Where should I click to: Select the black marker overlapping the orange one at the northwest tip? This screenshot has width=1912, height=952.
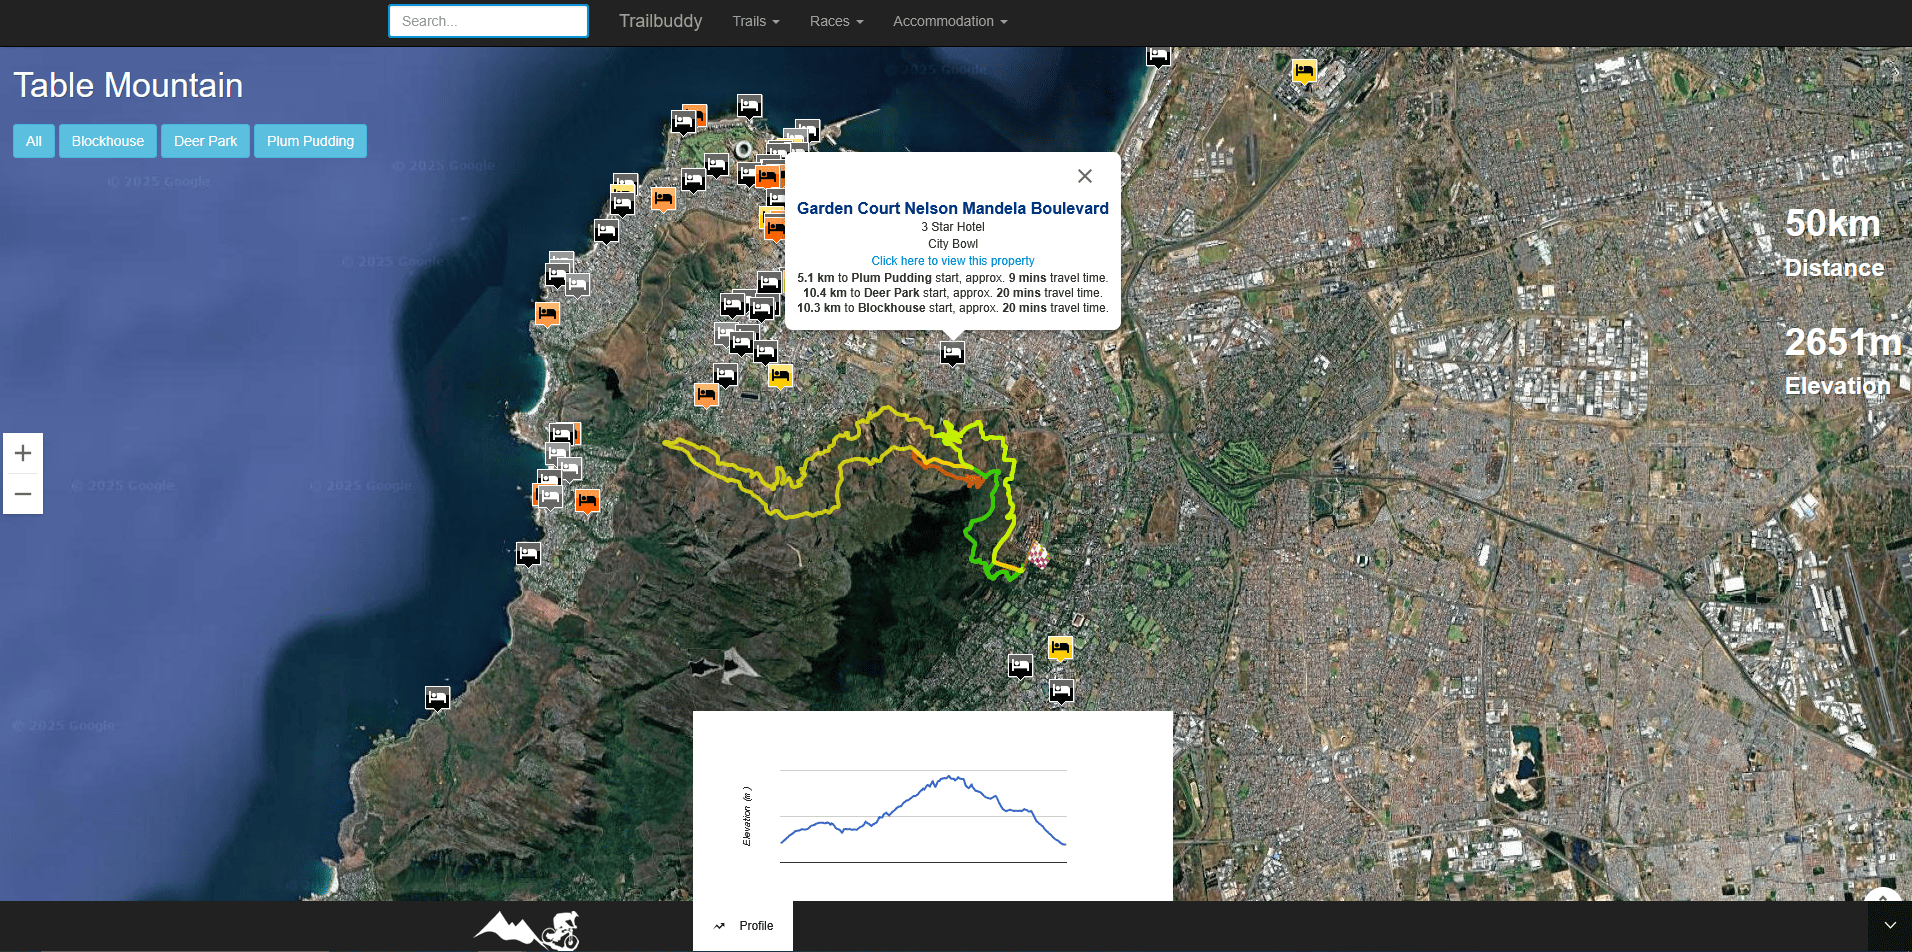coord(683,123)
